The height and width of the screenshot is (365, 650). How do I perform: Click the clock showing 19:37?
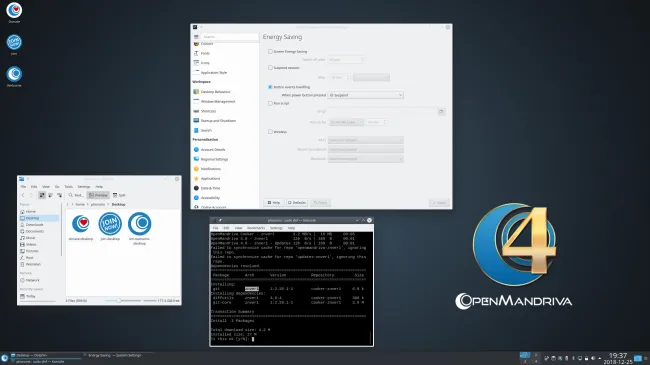point(618,358)
